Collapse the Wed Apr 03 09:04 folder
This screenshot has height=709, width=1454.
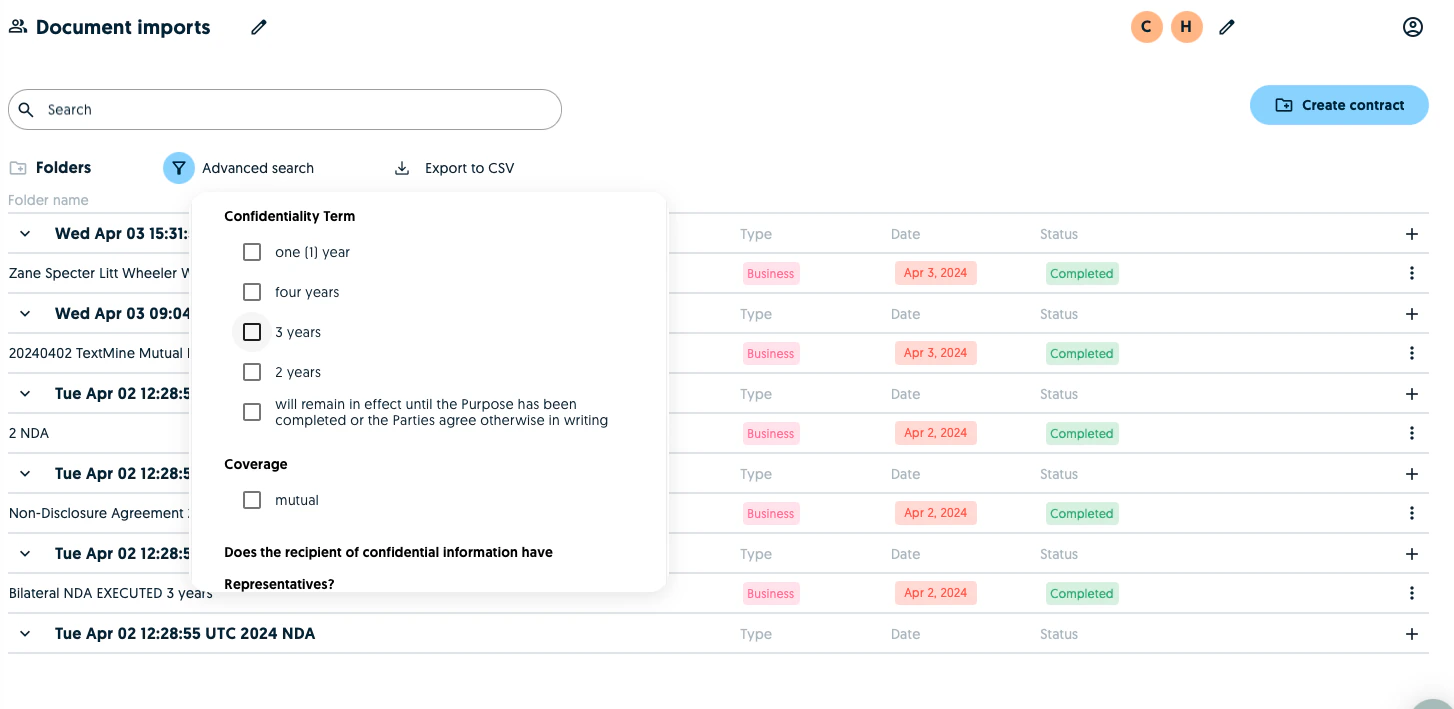pos(25,314)
